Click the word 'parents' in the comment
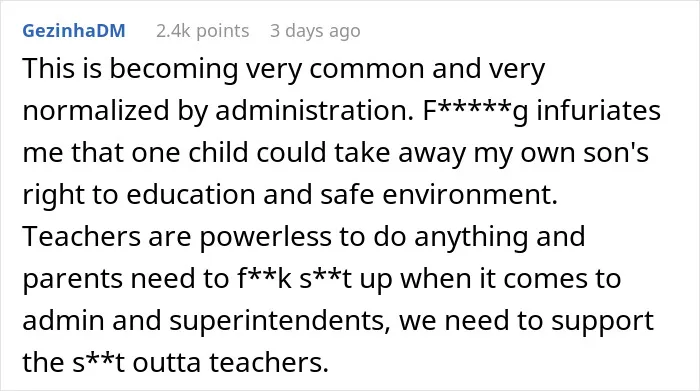 (72, 279)
